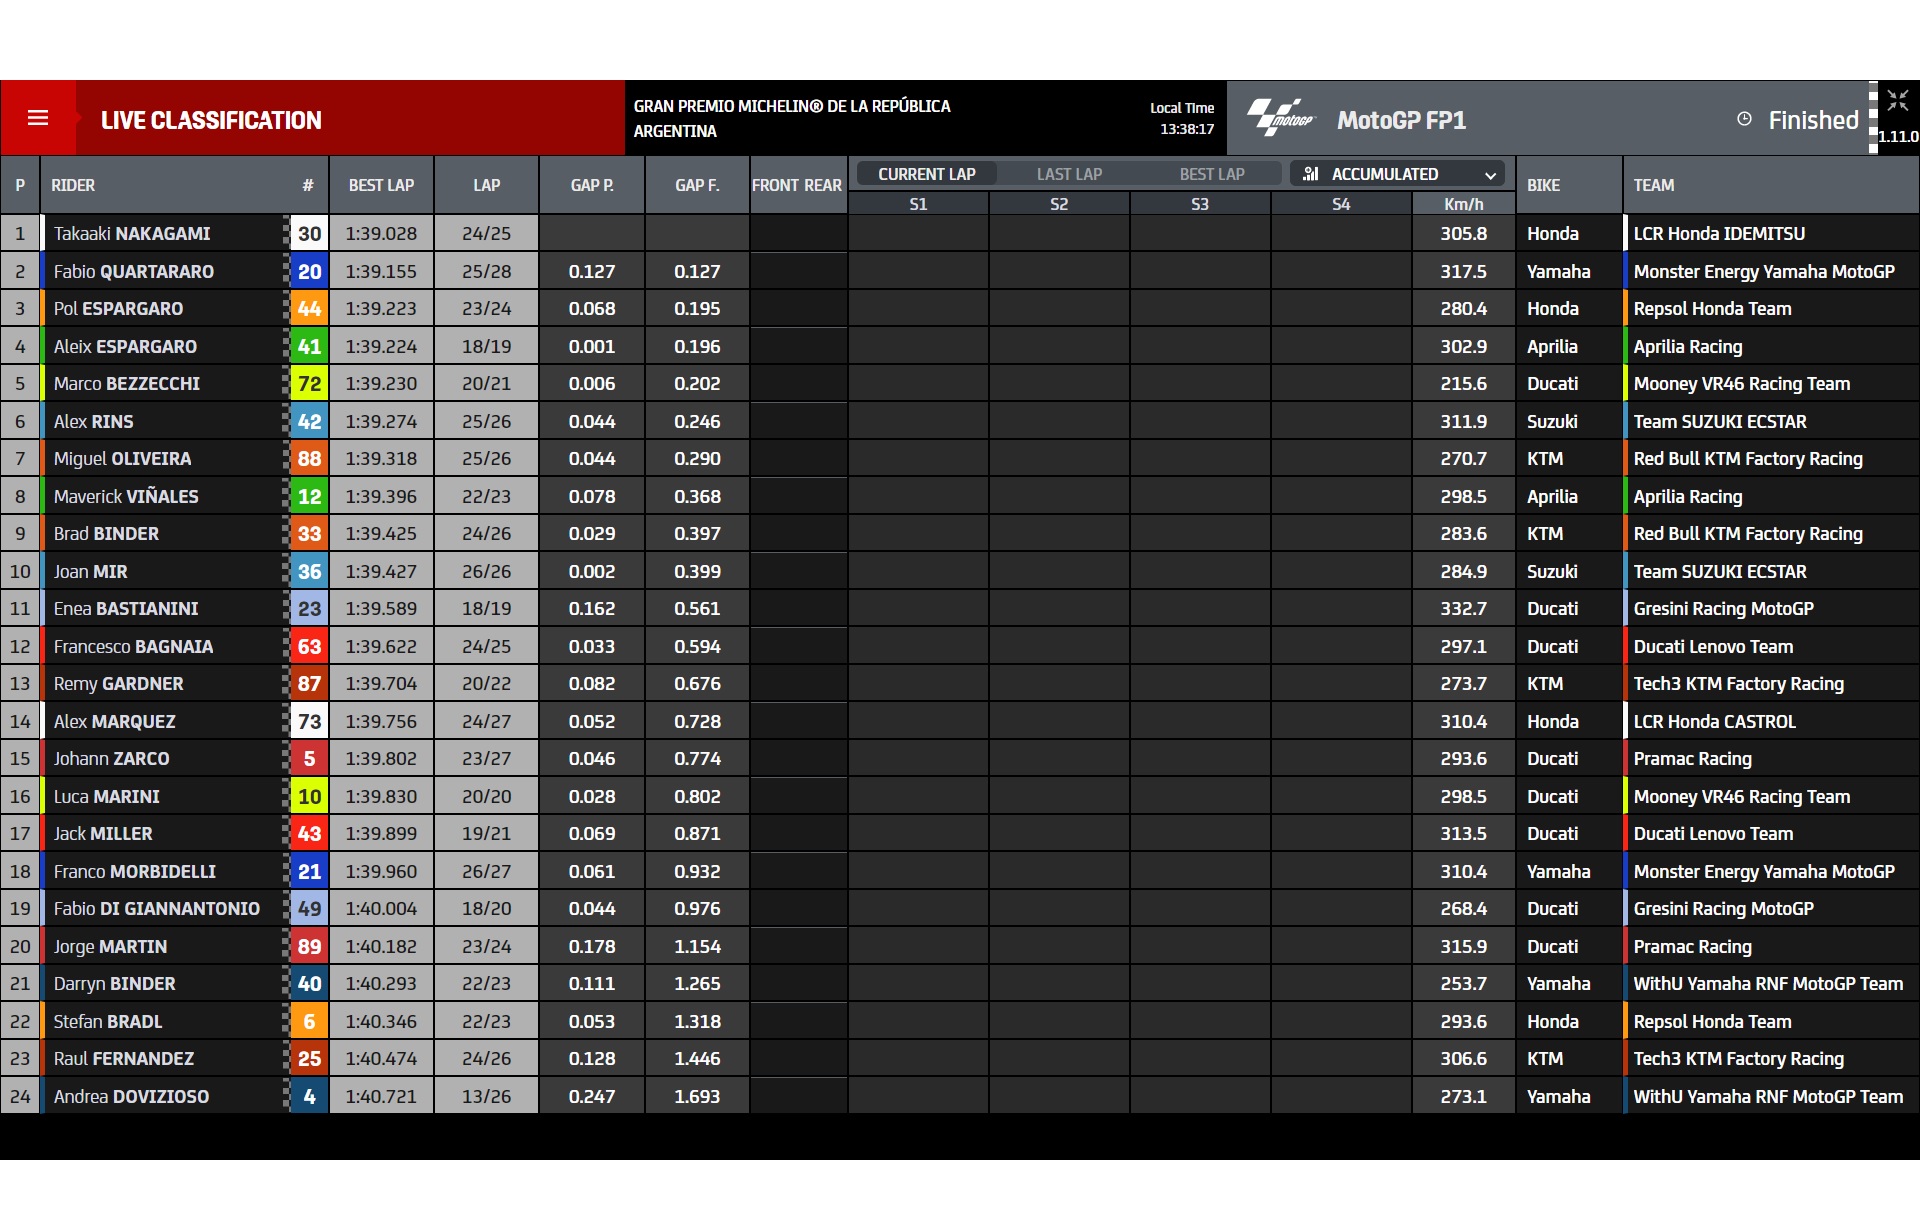Screen dimensions: 1920x1206
Task: Click the Gran Premio Michelin Argentina title
Action: click(x=792, y=118)
